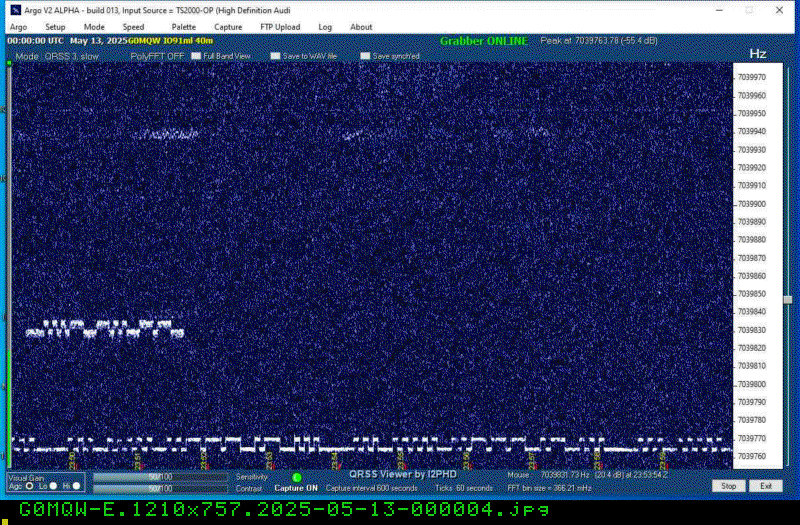This screenshot has height=525, width=800.
Task: Click the Capture interval 600 seconds text
Action: [371, 488]
